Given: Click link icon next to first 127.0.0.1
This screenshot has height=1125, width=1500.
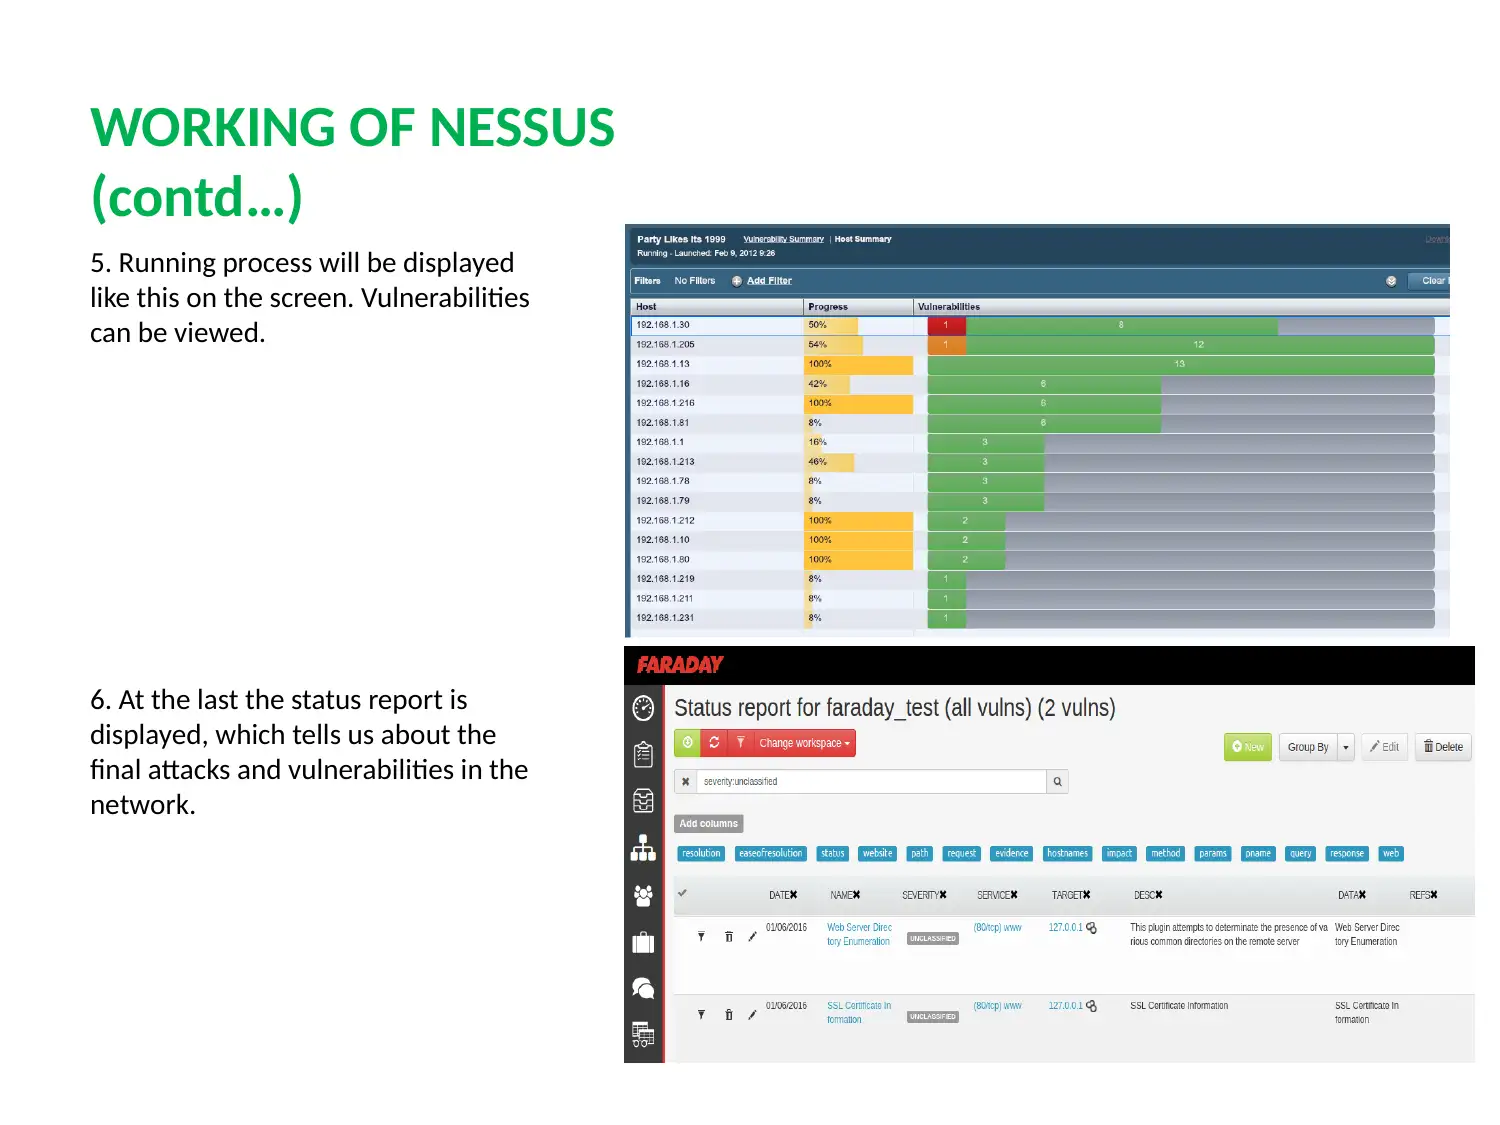Looking at the screenshot, I should tap(1092, 928).
